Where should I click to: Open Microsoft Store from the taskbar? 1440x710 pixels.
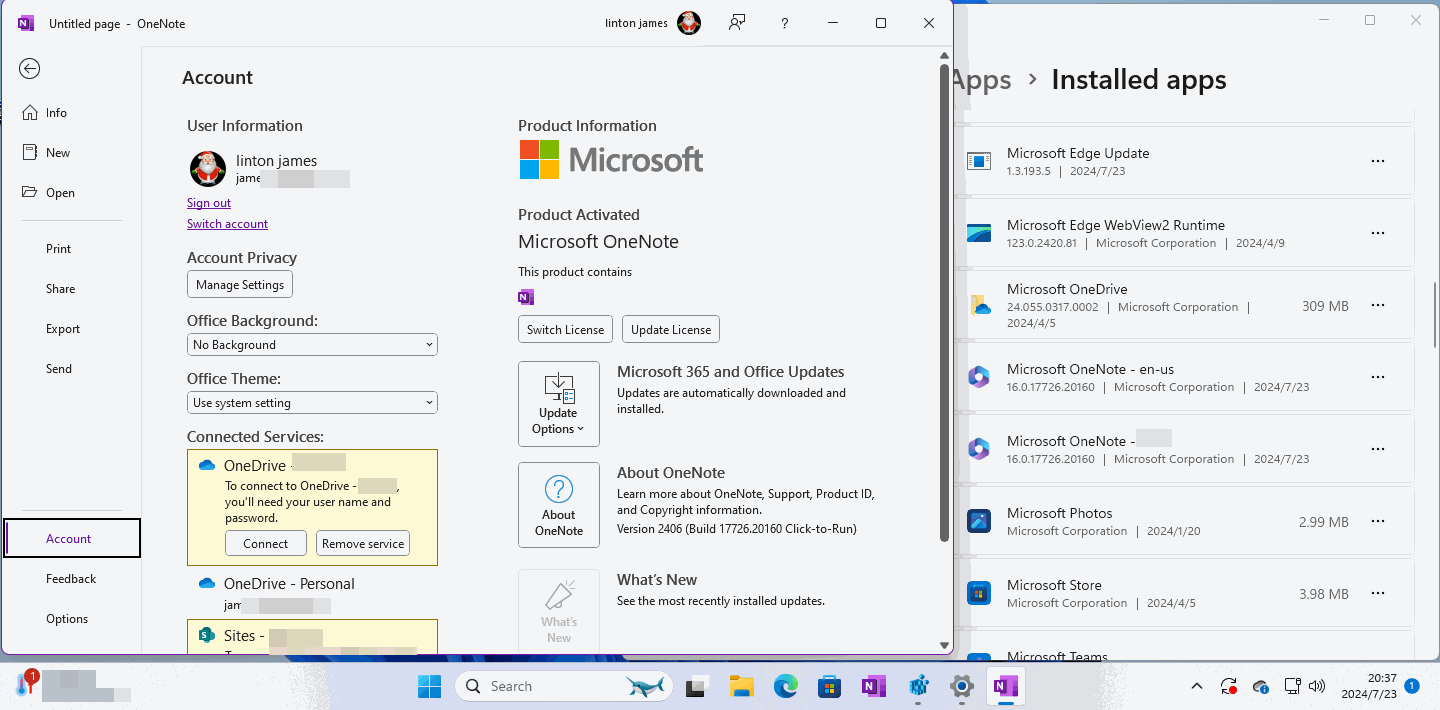tap(829, 686)
